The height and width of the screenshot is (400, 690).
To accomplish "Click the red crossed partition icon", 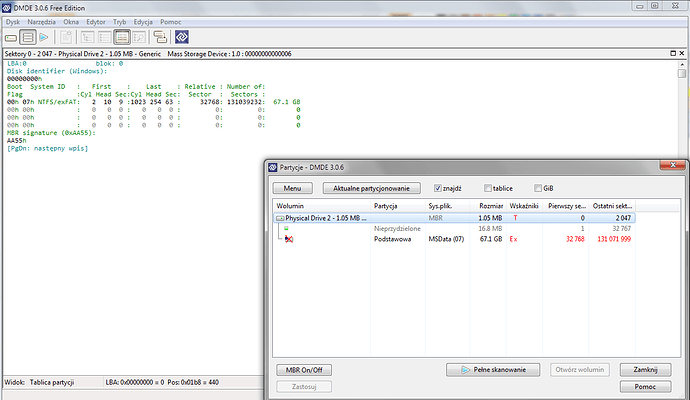I will click(x=289, y=239).
